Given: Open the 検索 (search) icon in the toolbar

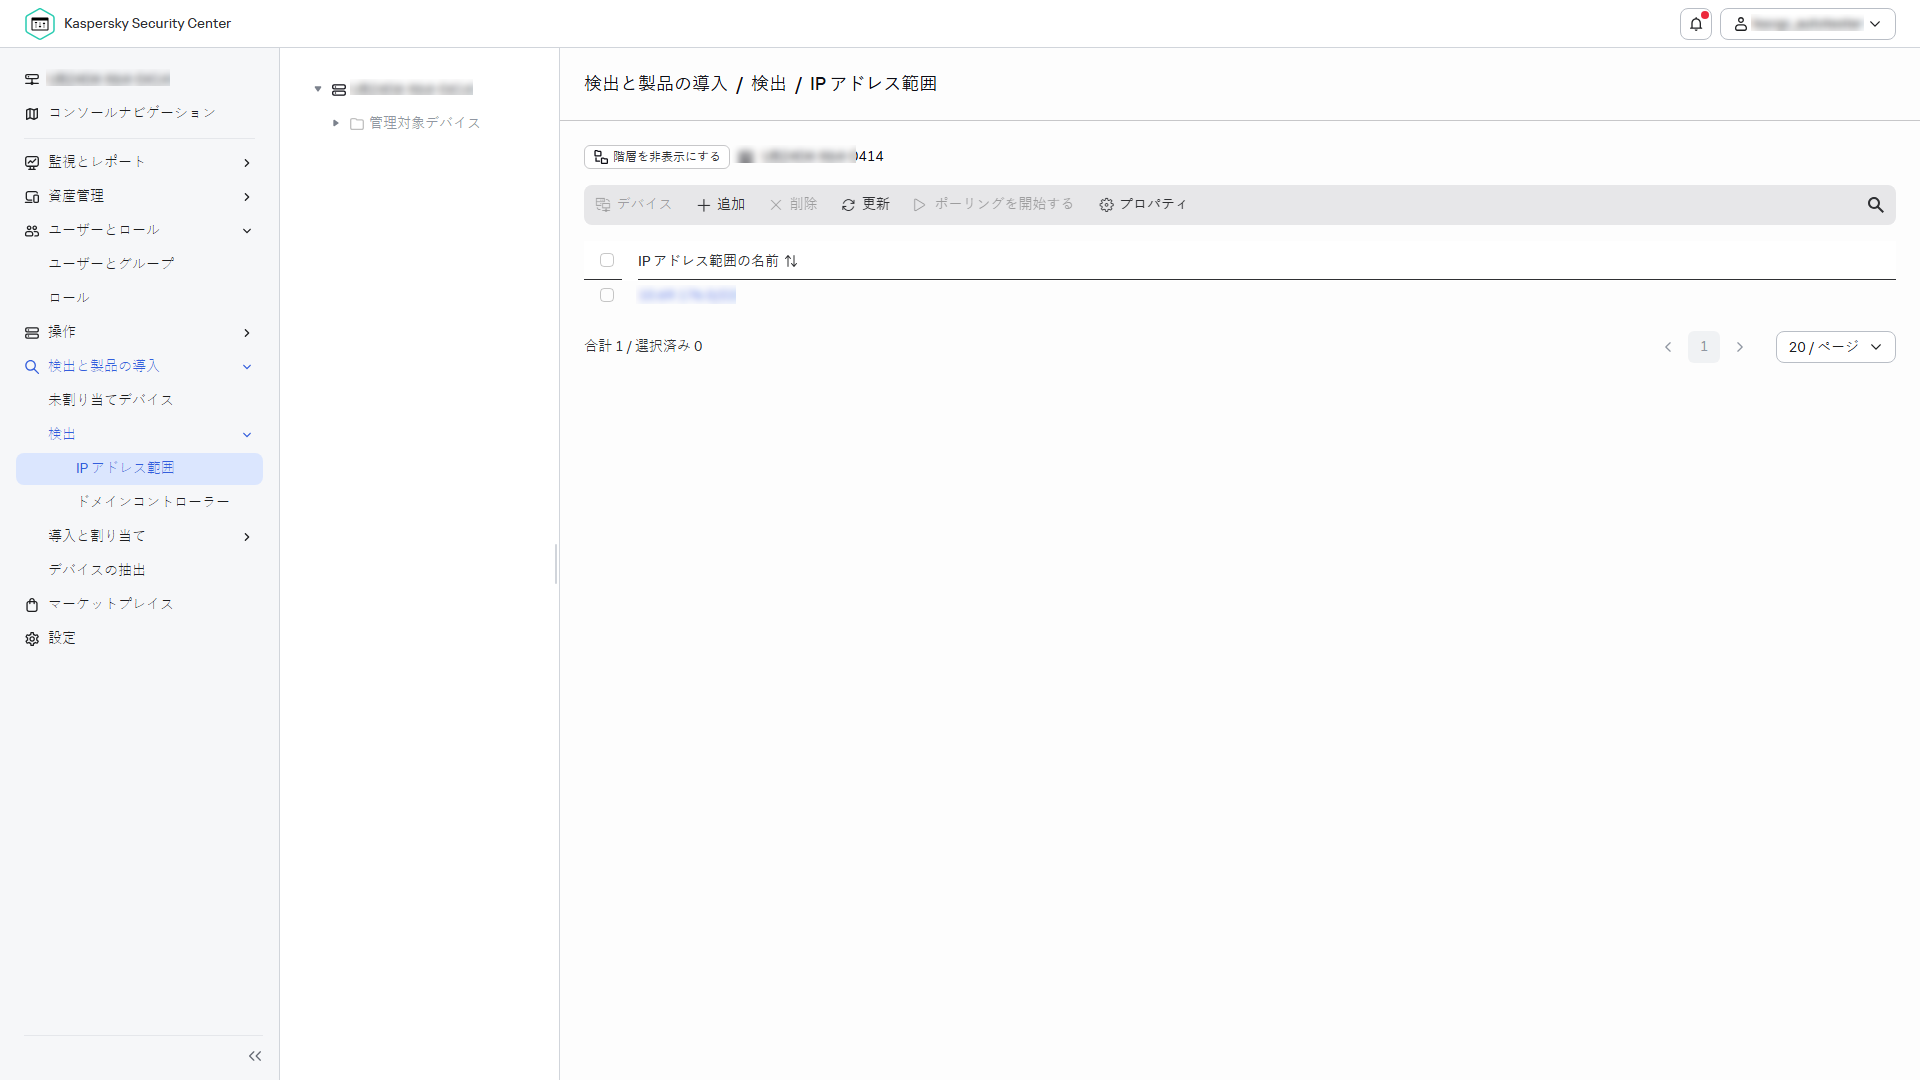Looking at the screenshot, I should click(1875, 204).
